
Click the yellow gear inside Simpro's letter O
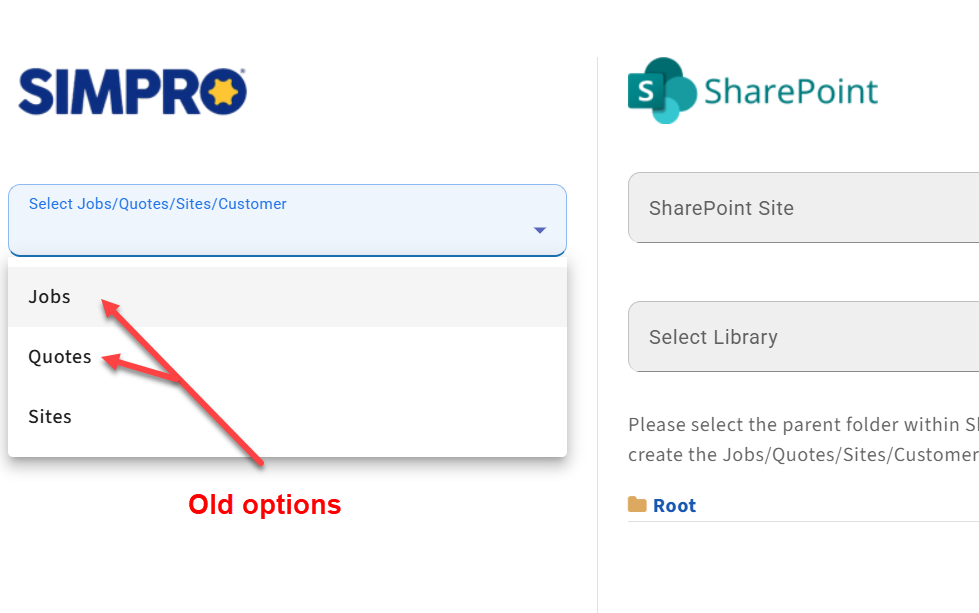coord(223,92)
